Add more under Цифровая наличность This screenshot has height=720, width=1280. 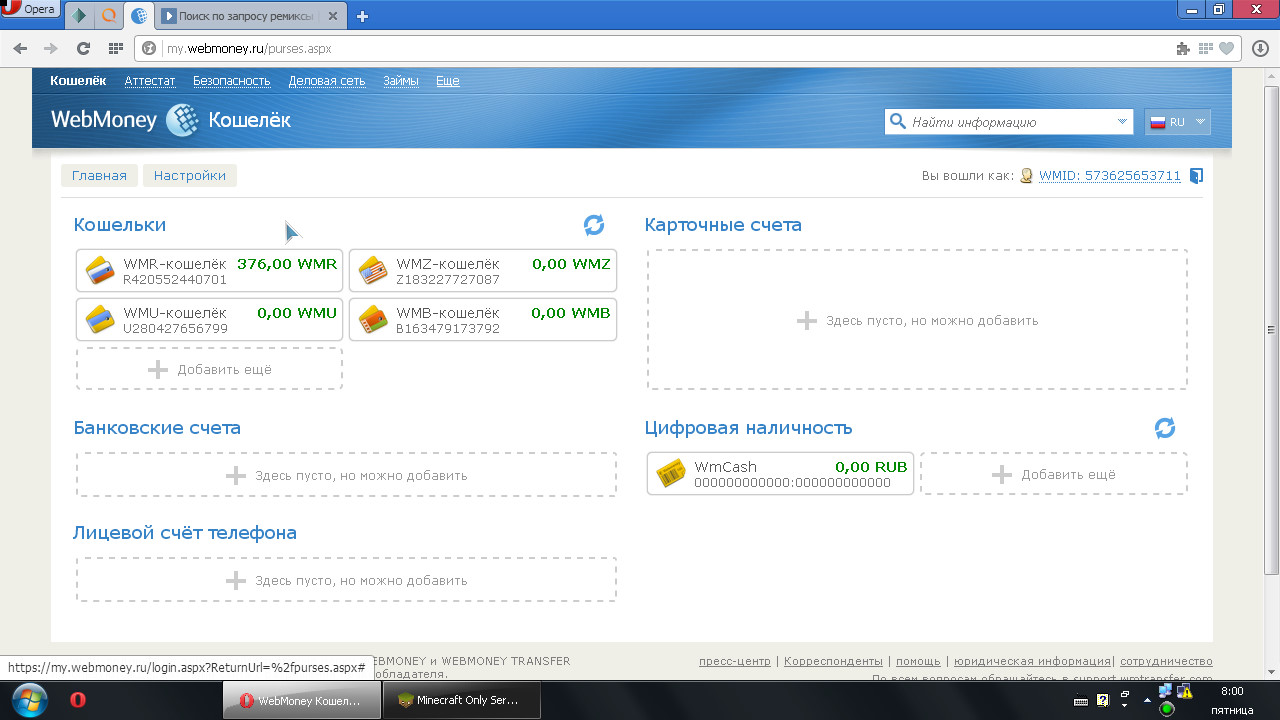click(x=1054, y=474)
